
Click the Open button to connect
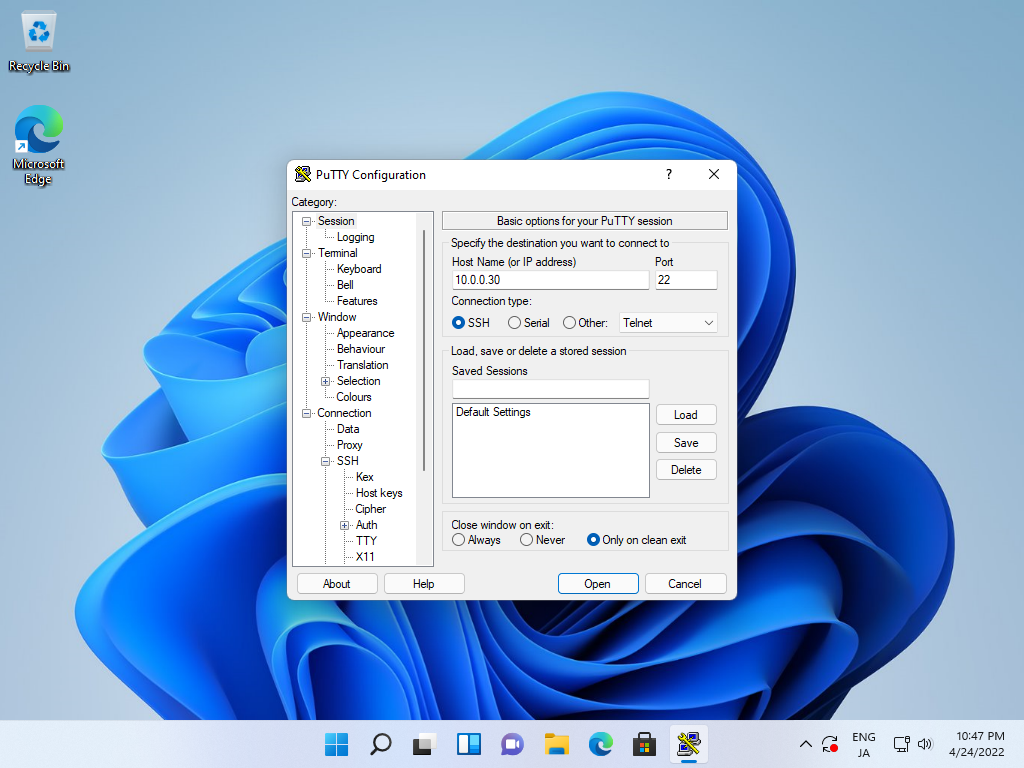click(598, 583)
